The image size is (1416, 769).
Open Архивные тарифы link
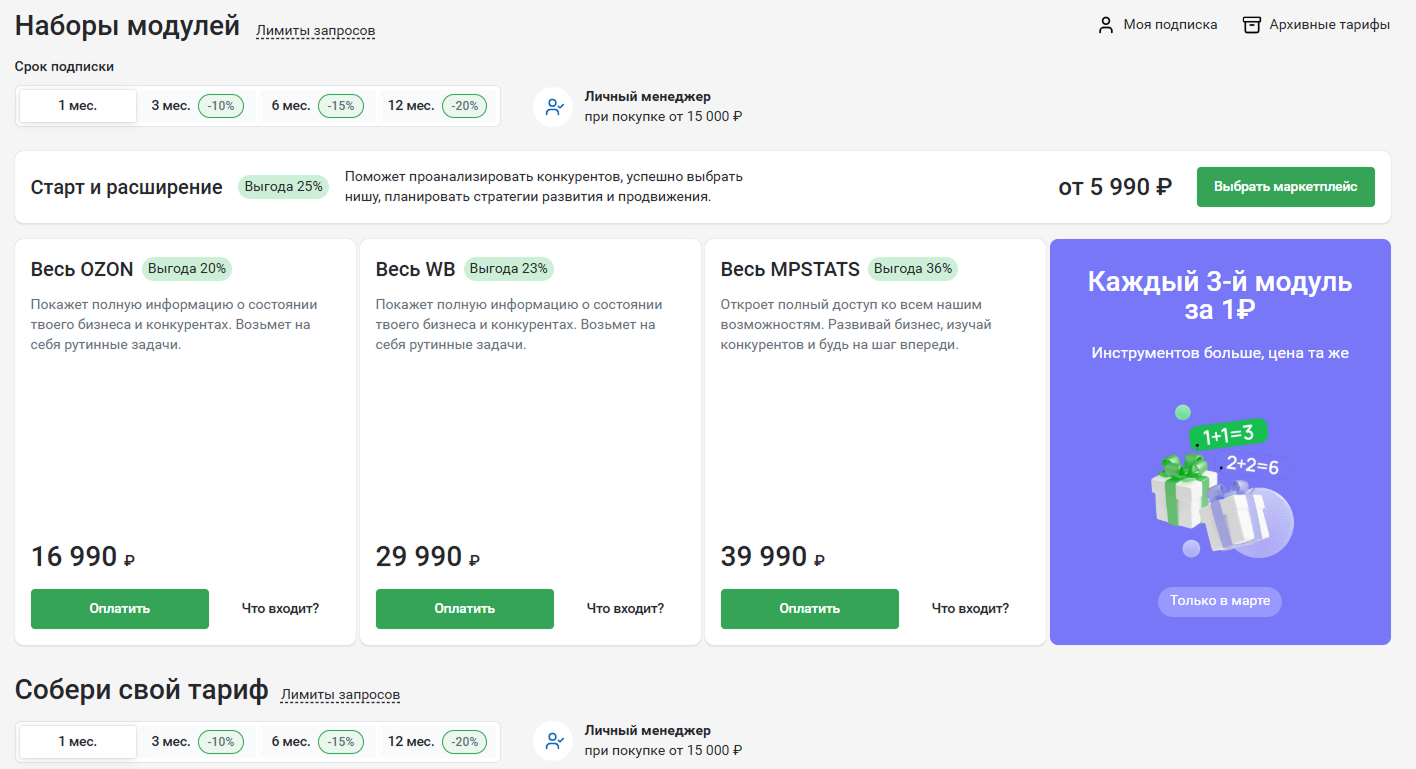click(x=1329, y=25)
